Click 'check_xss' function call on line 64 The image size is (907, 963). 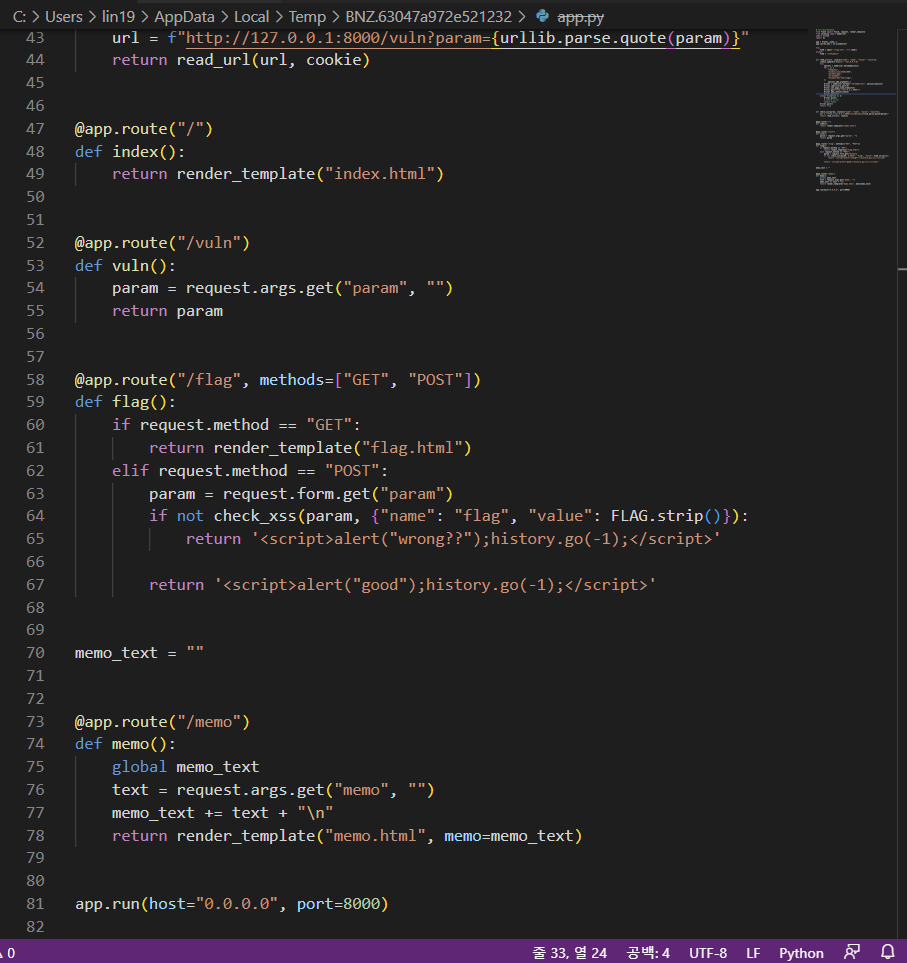tap(255, 516)
